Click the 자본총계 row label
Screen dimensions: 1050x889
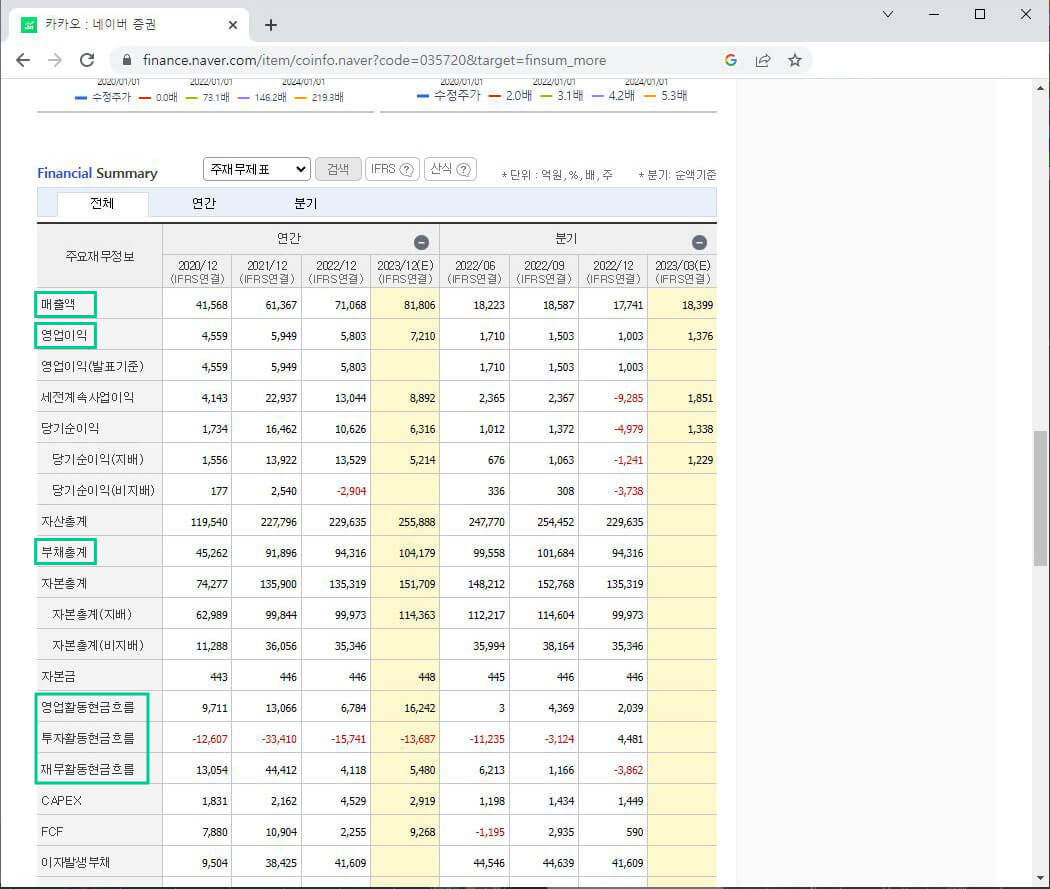(64, 584)
